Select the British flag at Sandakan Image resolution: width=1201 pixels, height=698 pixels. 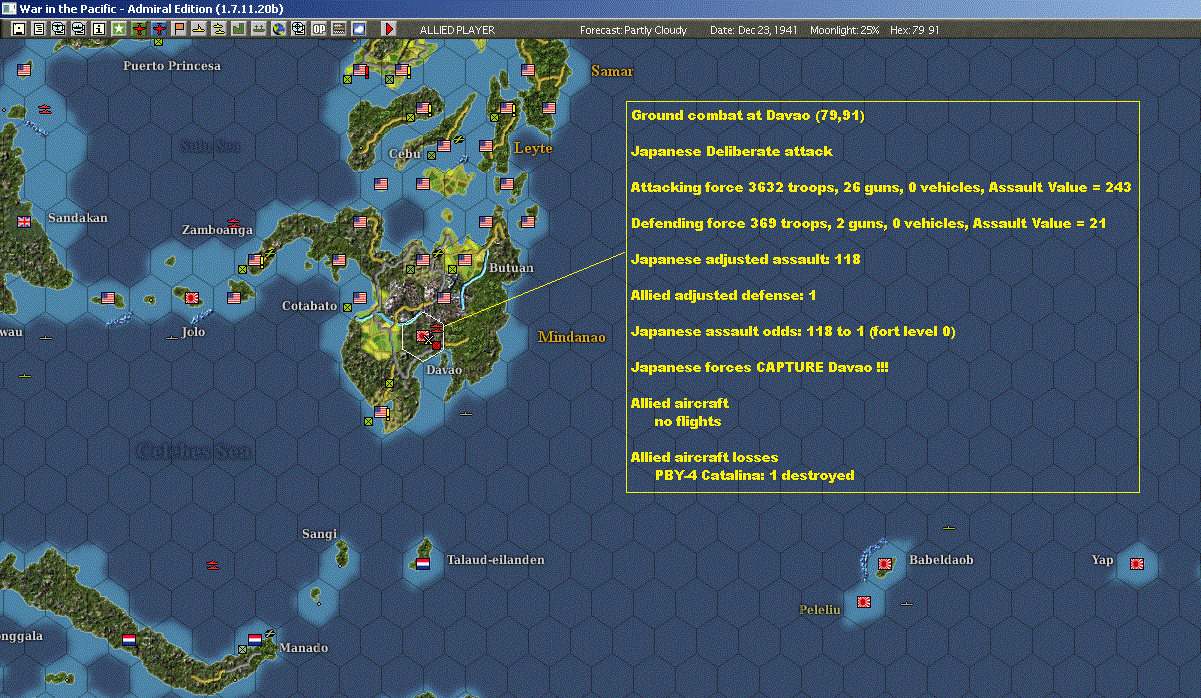click(24, 221)
